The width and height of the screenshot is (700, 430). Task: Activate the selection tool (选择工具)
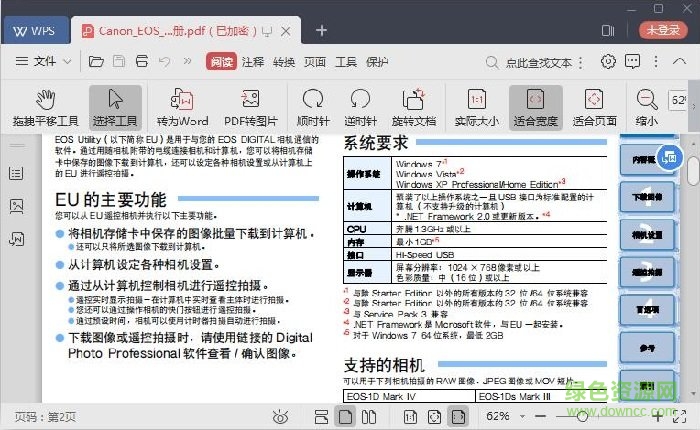pyautogui.click(x=115, y=107)
